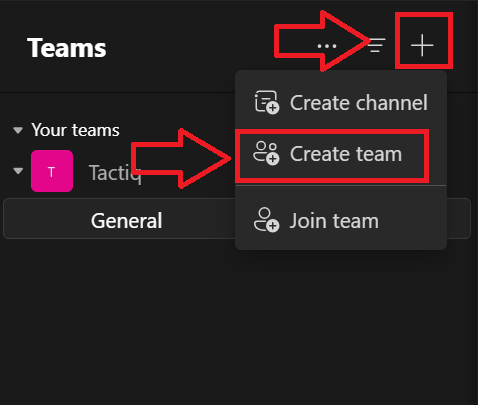The image size is (478, 405).
Task: Click the plus icon to add team
Action: point(422,45)
